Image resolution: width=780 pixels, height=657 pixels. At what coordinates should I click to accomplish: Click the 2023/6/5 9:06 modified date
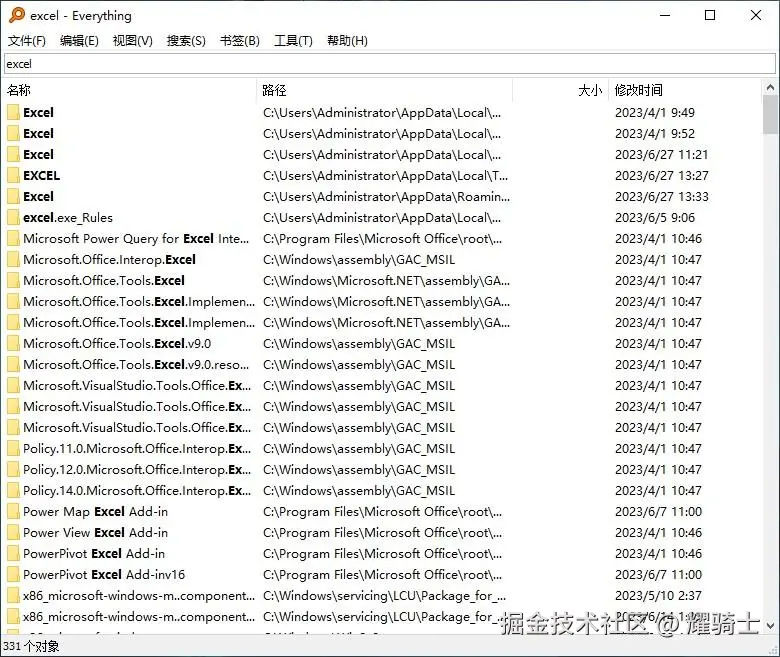click(655, 217)
